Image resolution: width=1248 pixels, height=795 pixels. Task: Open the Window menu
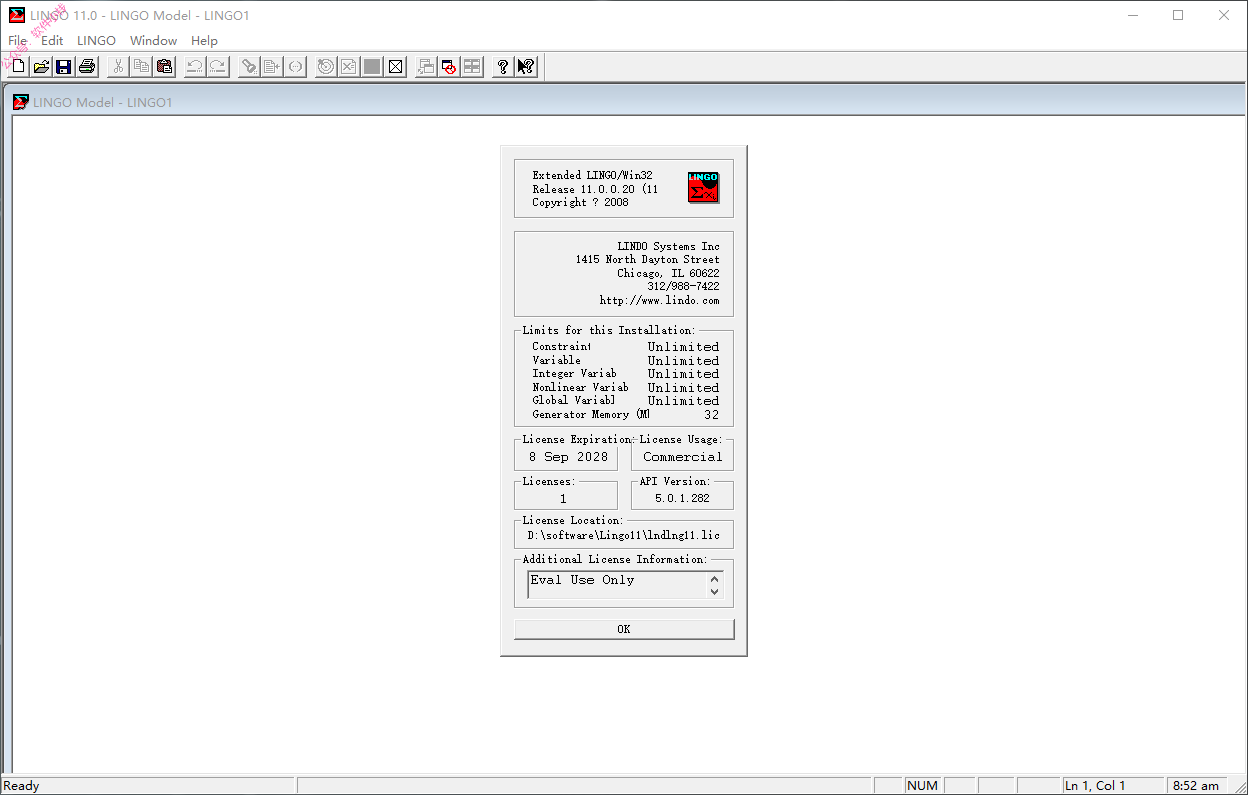pos(153,41)
